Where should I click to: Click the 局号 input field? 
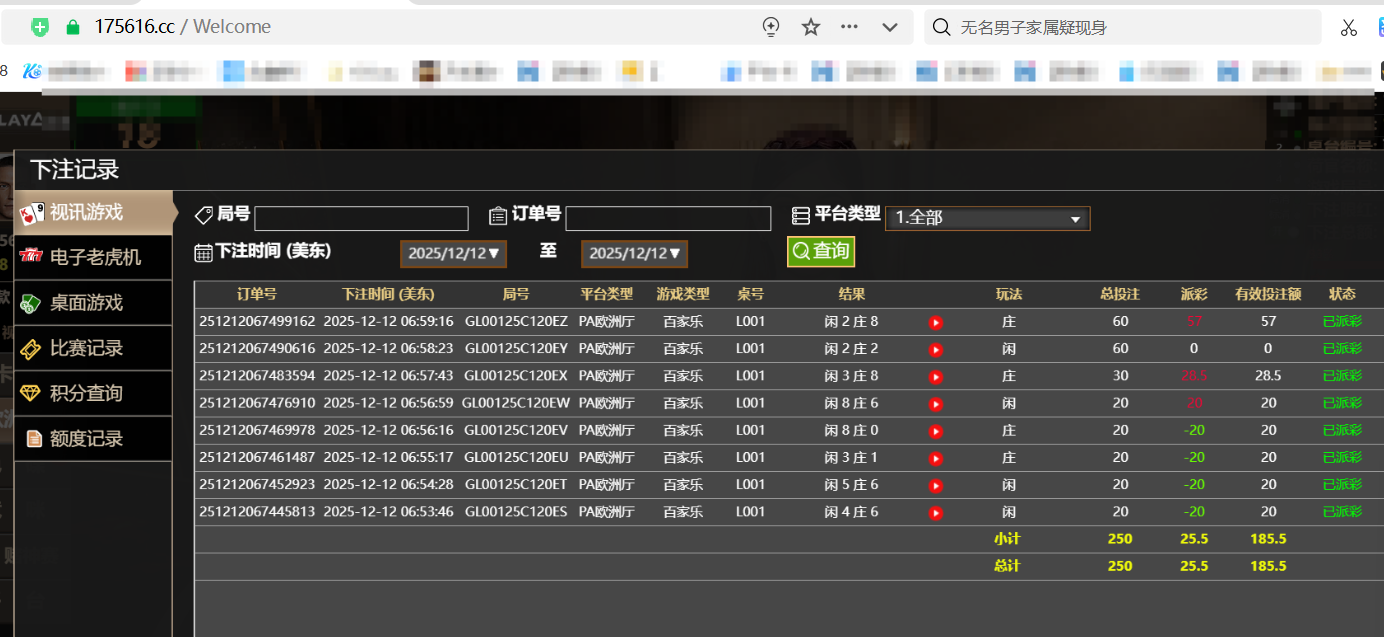click(361, 218)
